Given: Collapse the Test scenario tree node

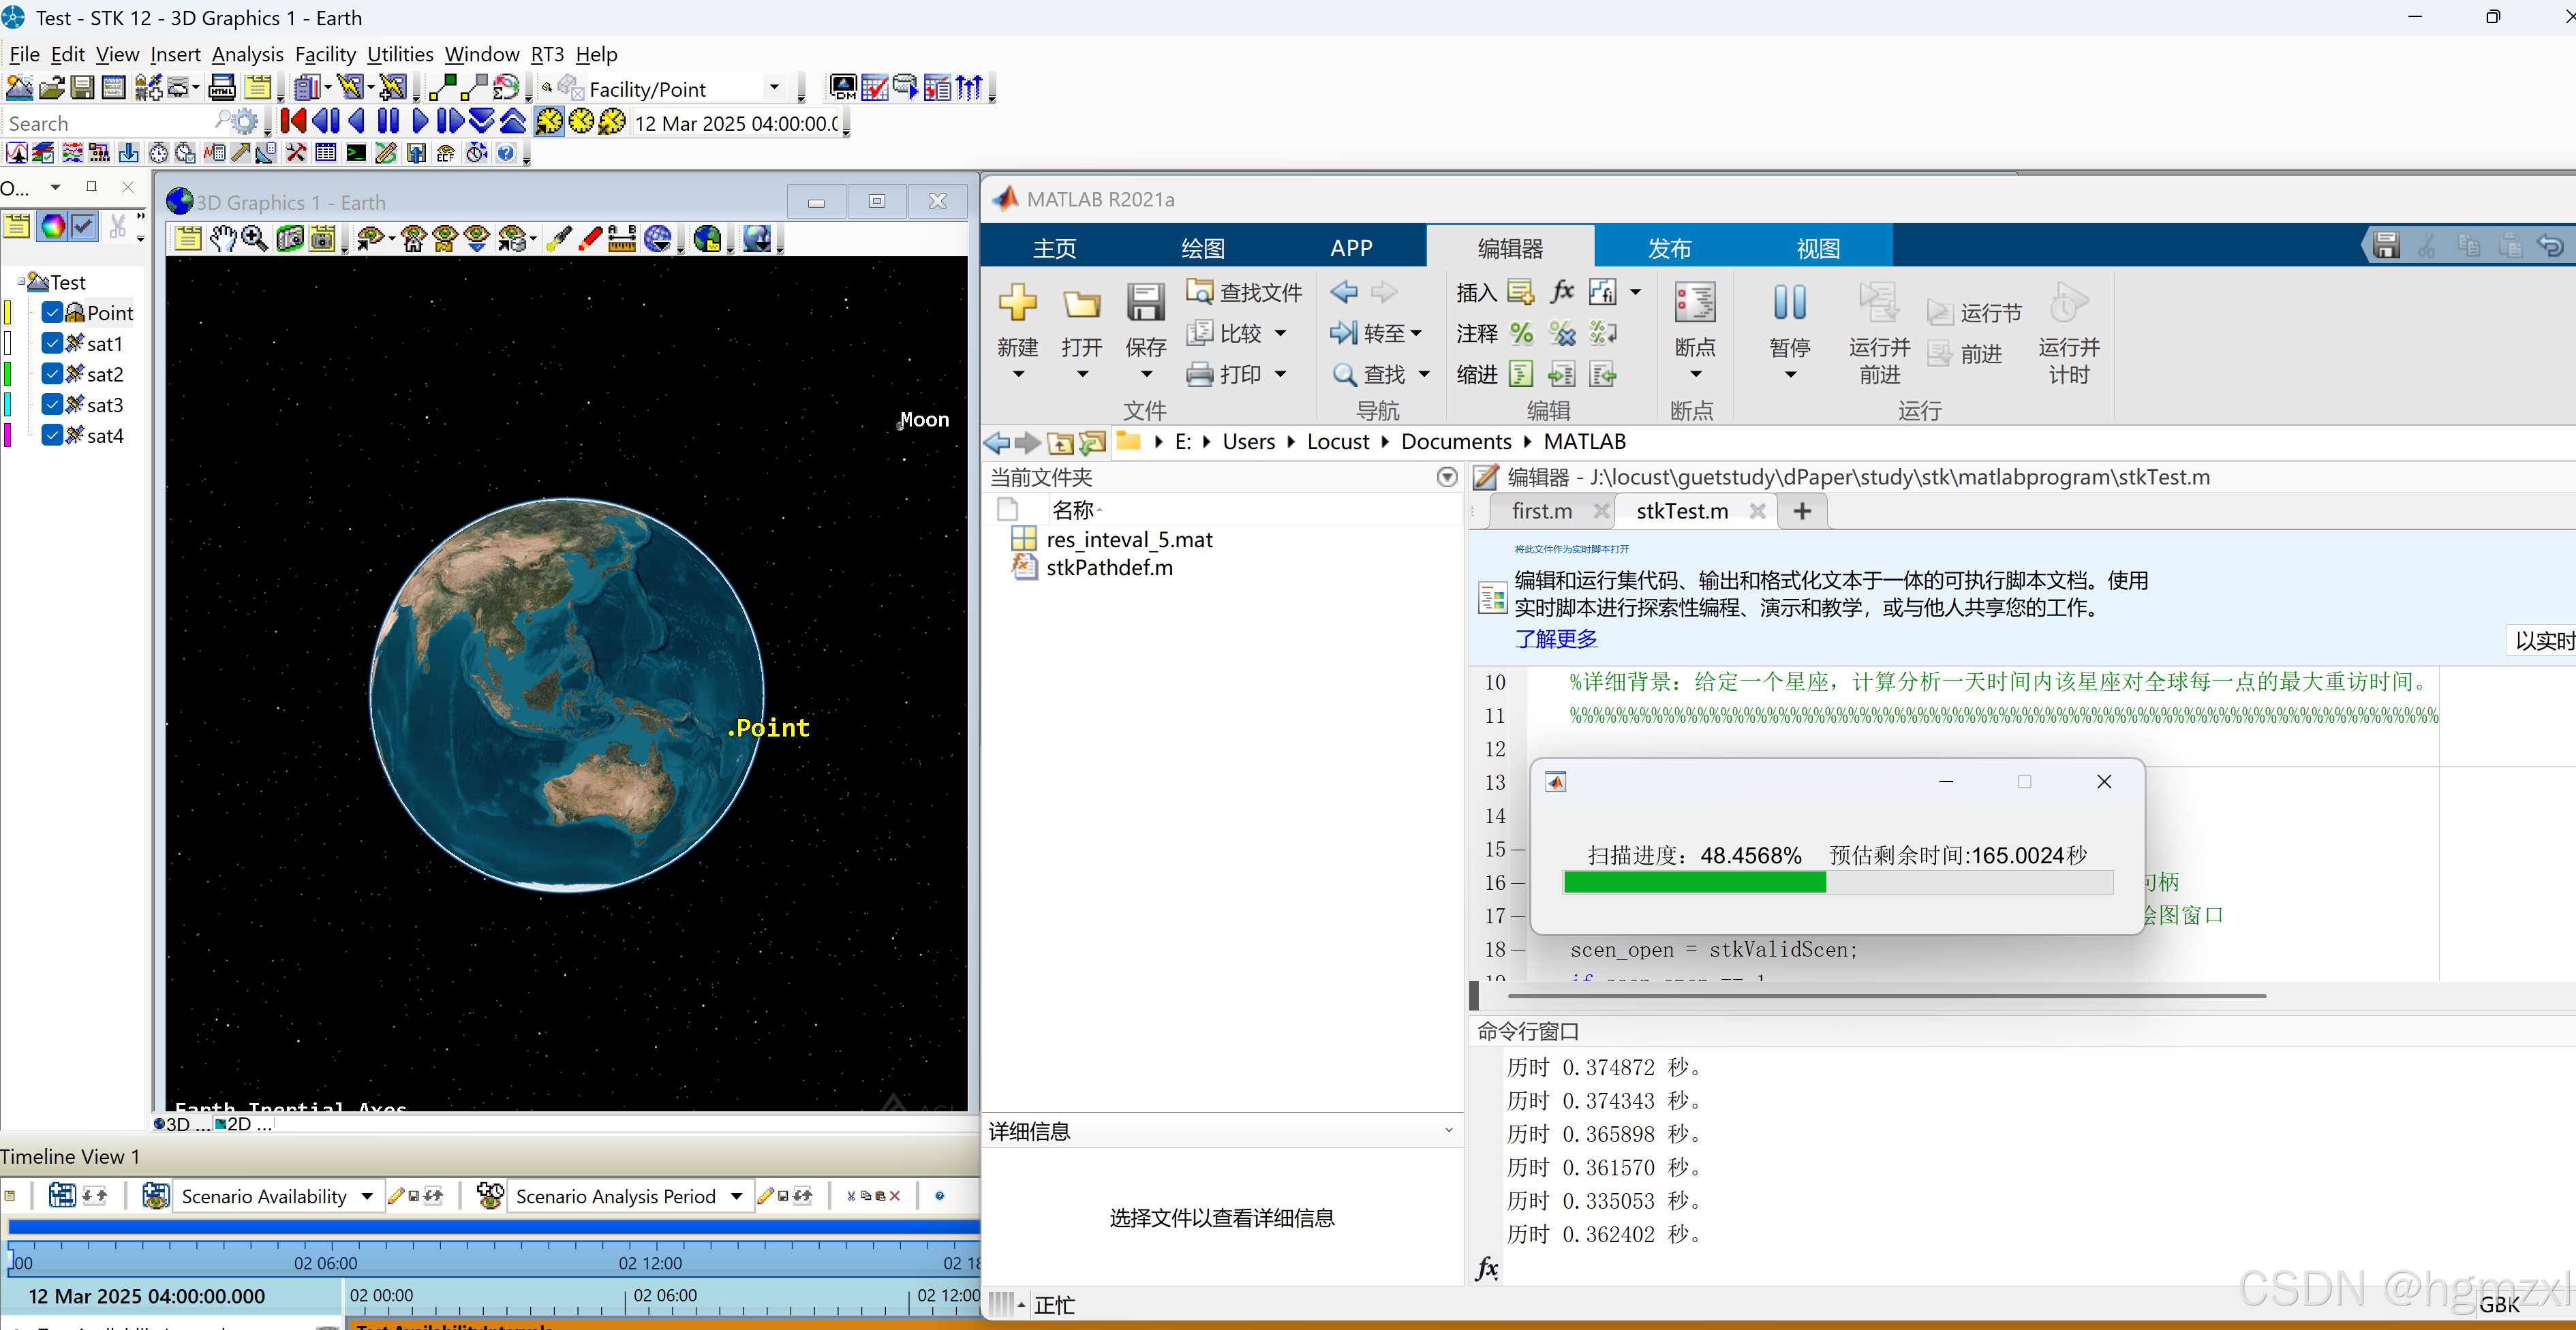Looking at the screenshot, I should [x=21, y=281].
